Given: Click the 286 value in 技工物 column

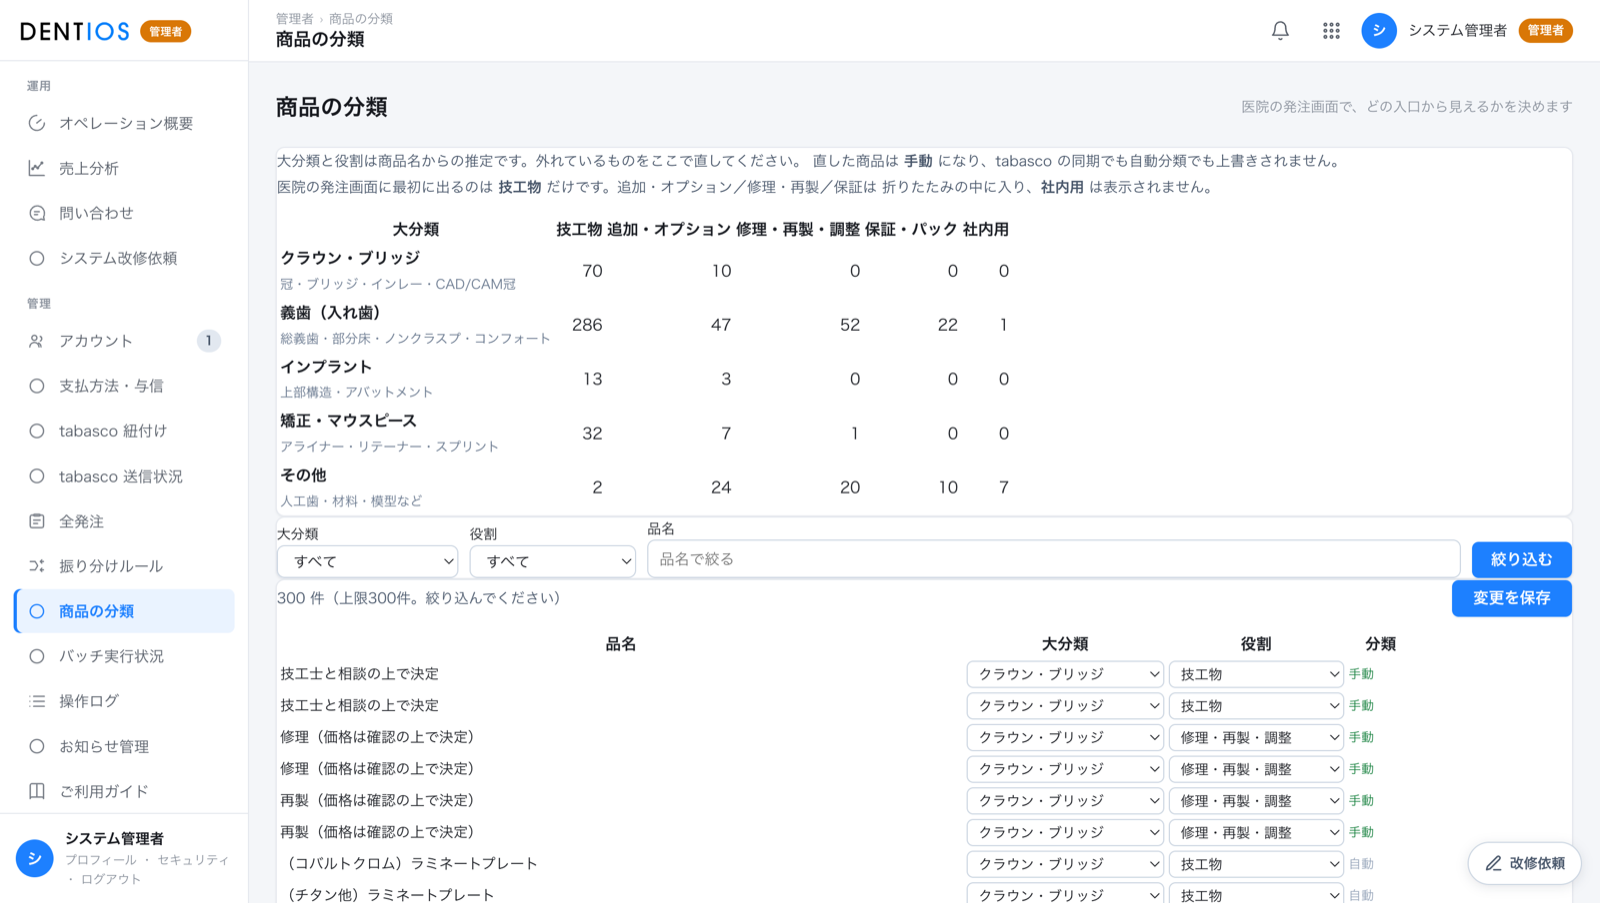Looking at the screenshot, I should (x=587, y=325).
